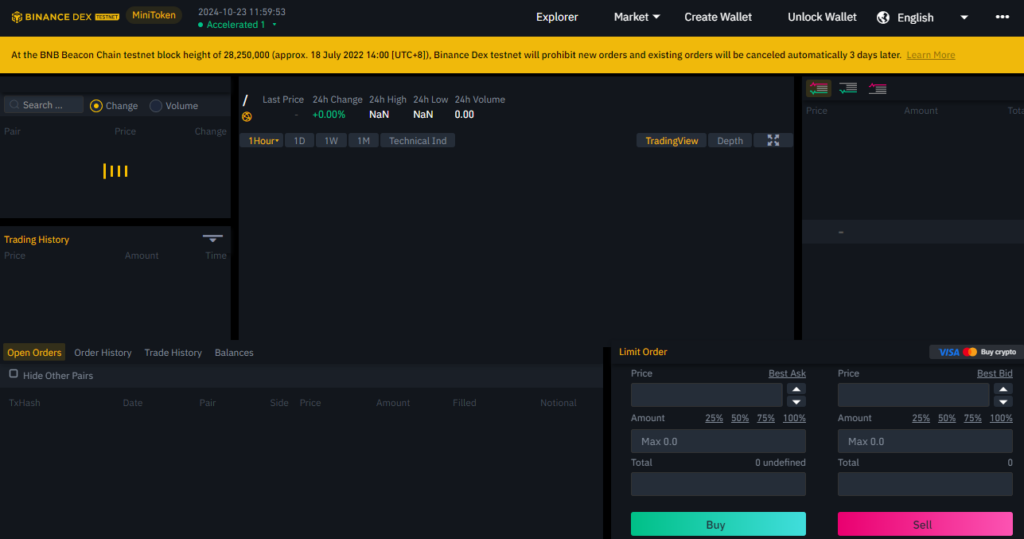Collapse the Trading History panel
This screenshot has height=539, width=1024.
tap(212, 238)
